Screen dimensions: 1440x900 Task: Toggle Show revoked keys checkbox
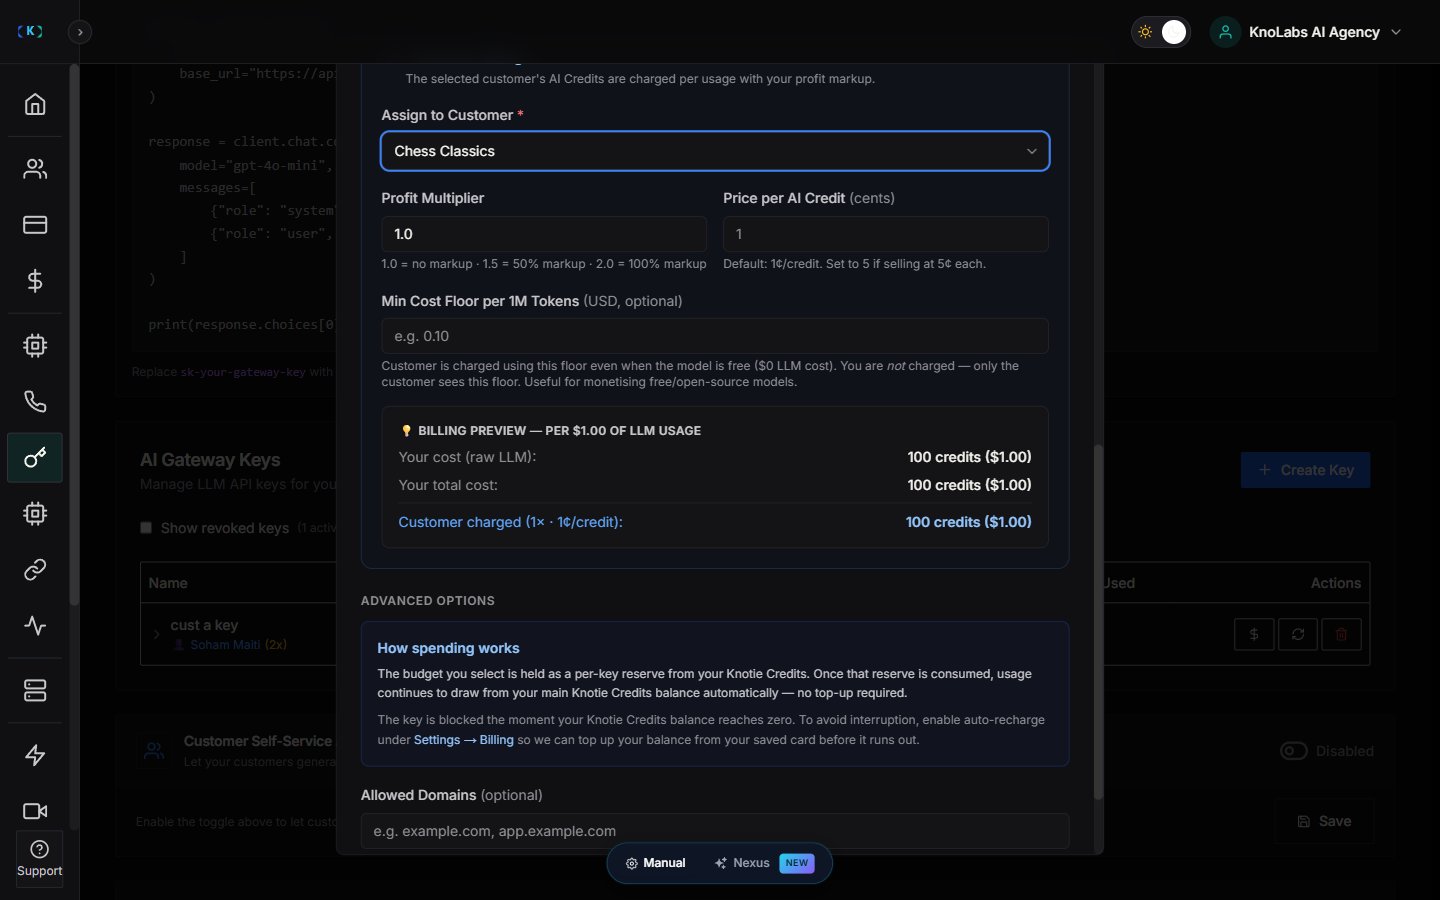pos(146,528)
